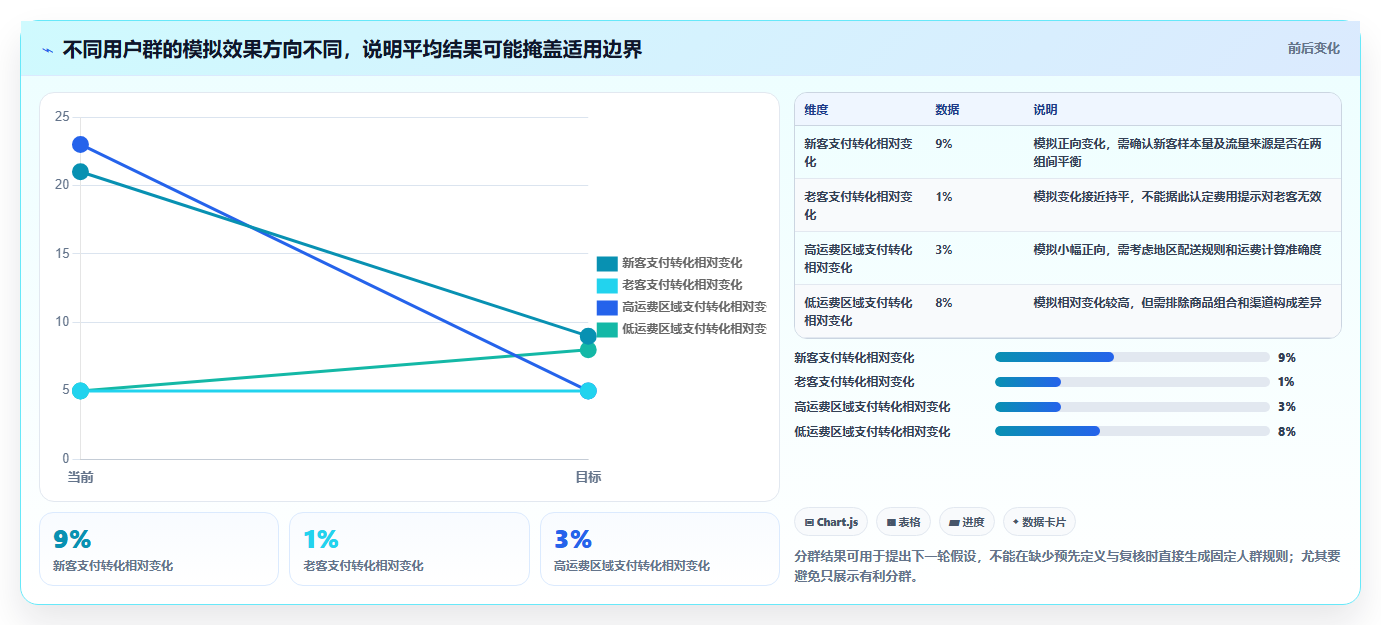This screenshot has width=1381, height=625.
Task: Click the 目标 x-axis label
Action: pos(588,478)
